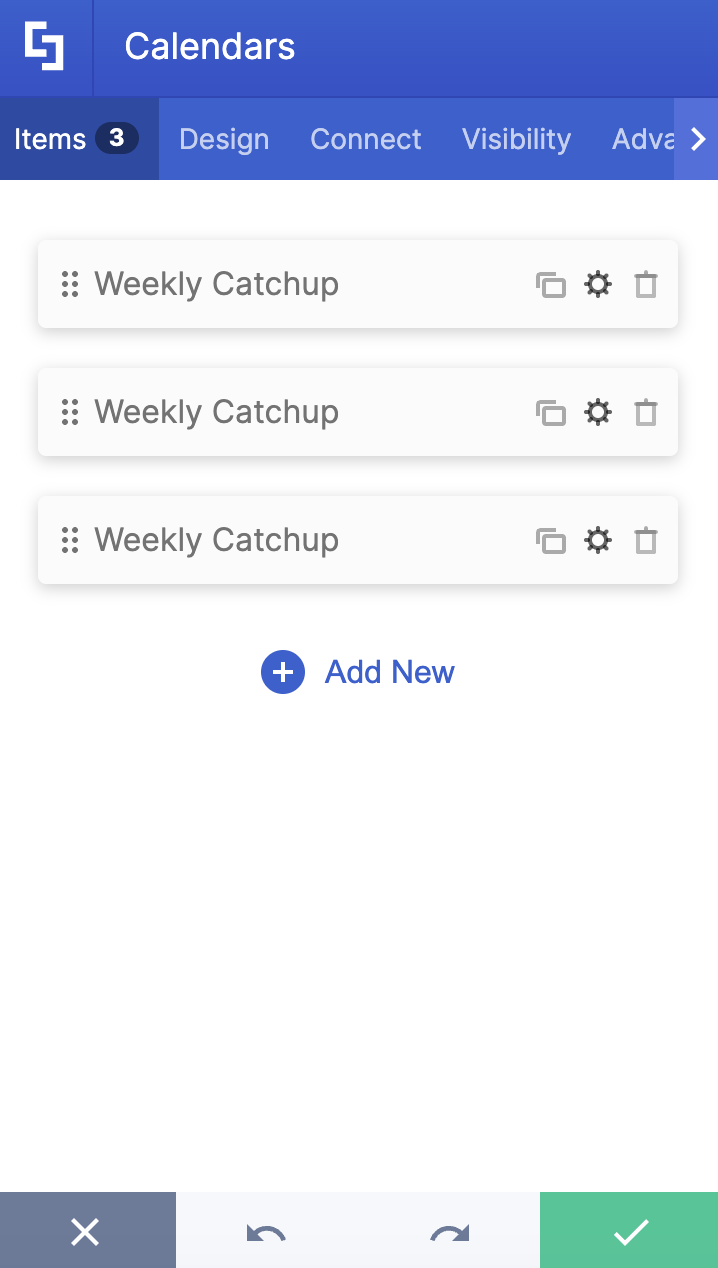Duplicate the second Weekly Catchup item

pyautogui.click(x=551, y=412)
